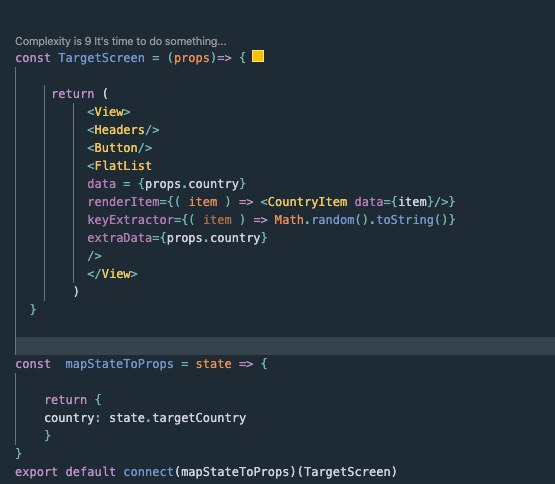Viewport: 555px width, 484px height.
Task: Place cursor on the highlighted empty current line
Action: click(285, 346)
